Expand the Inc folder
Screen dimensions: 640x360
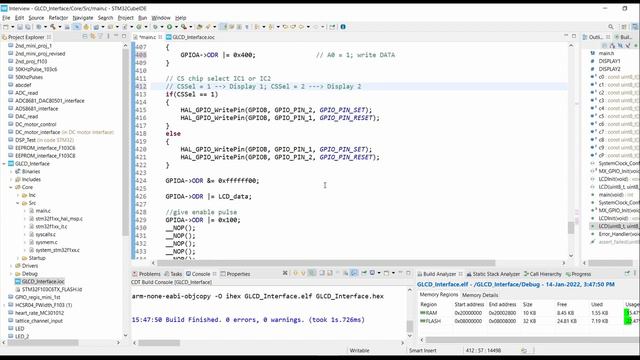tap(18, 195)
